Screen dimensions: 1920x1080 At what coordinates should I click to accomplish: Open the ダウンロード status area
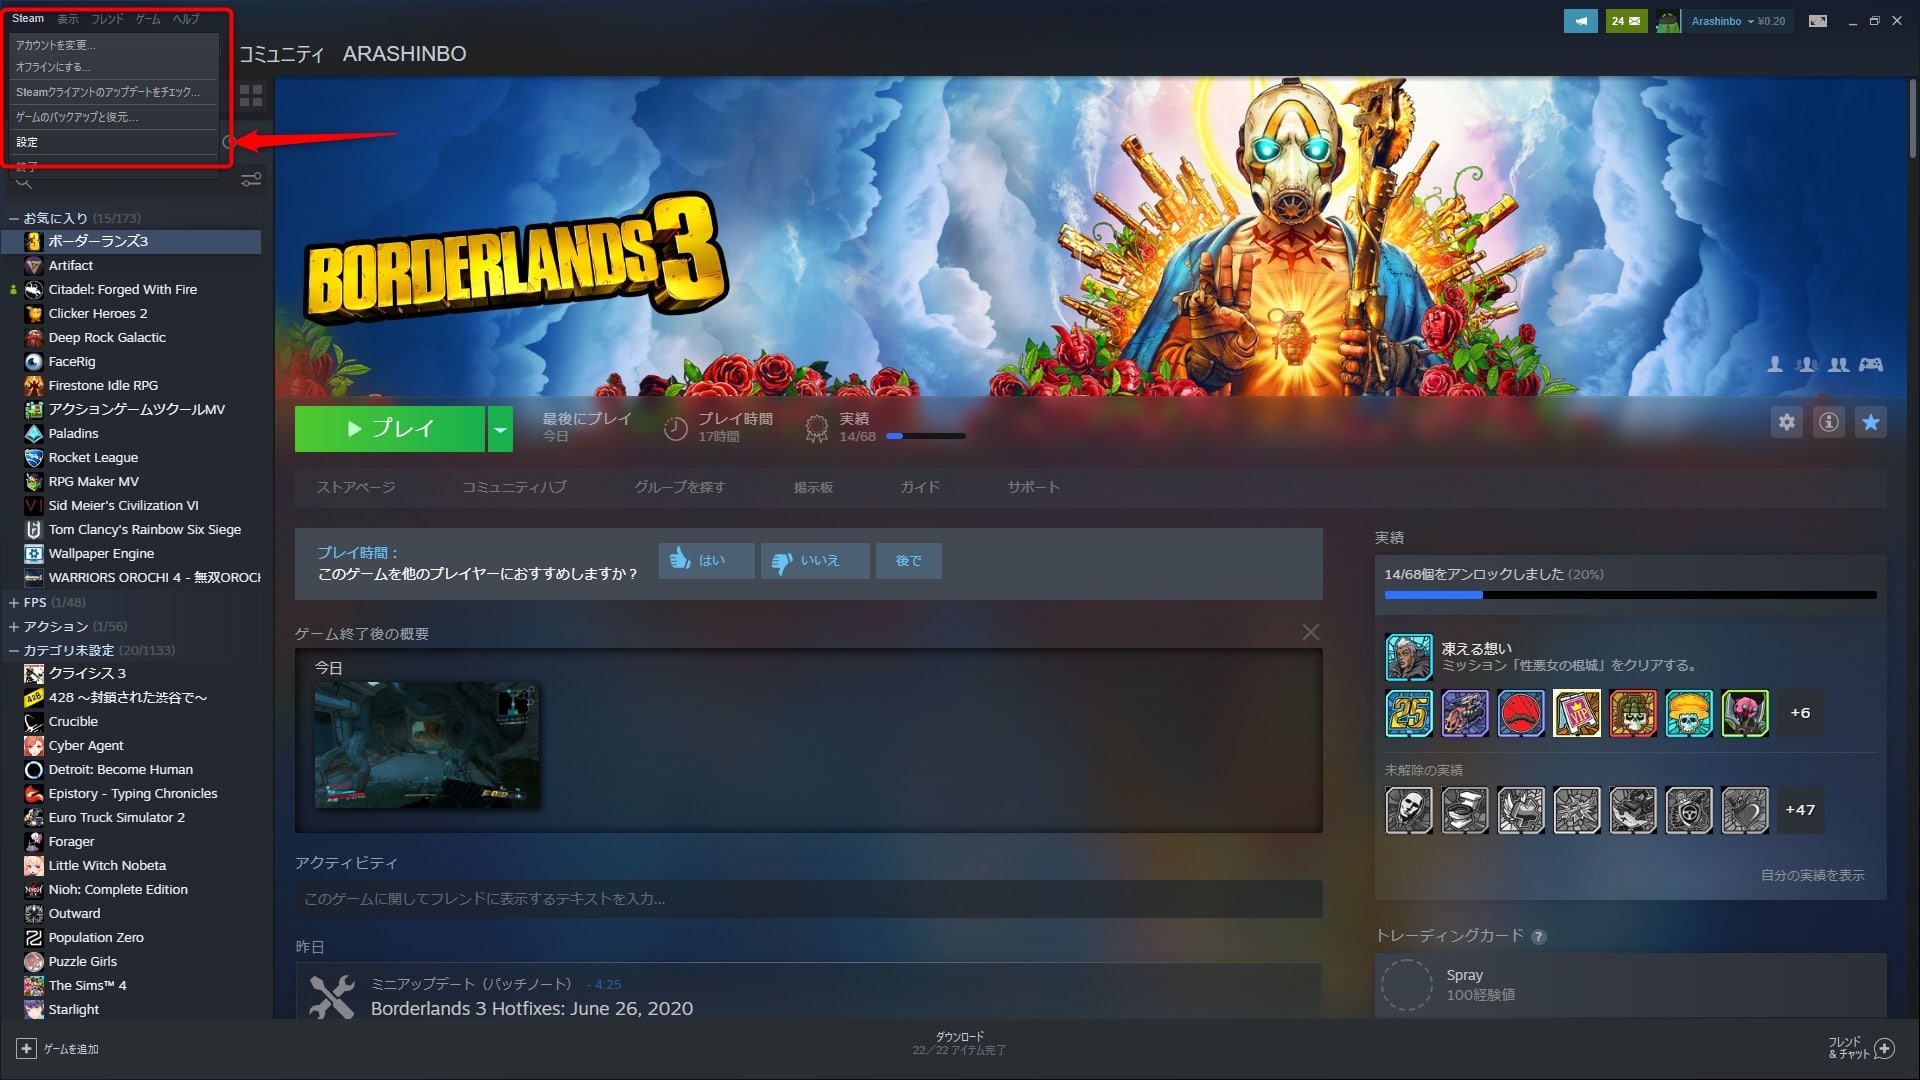coord(959,1043)
